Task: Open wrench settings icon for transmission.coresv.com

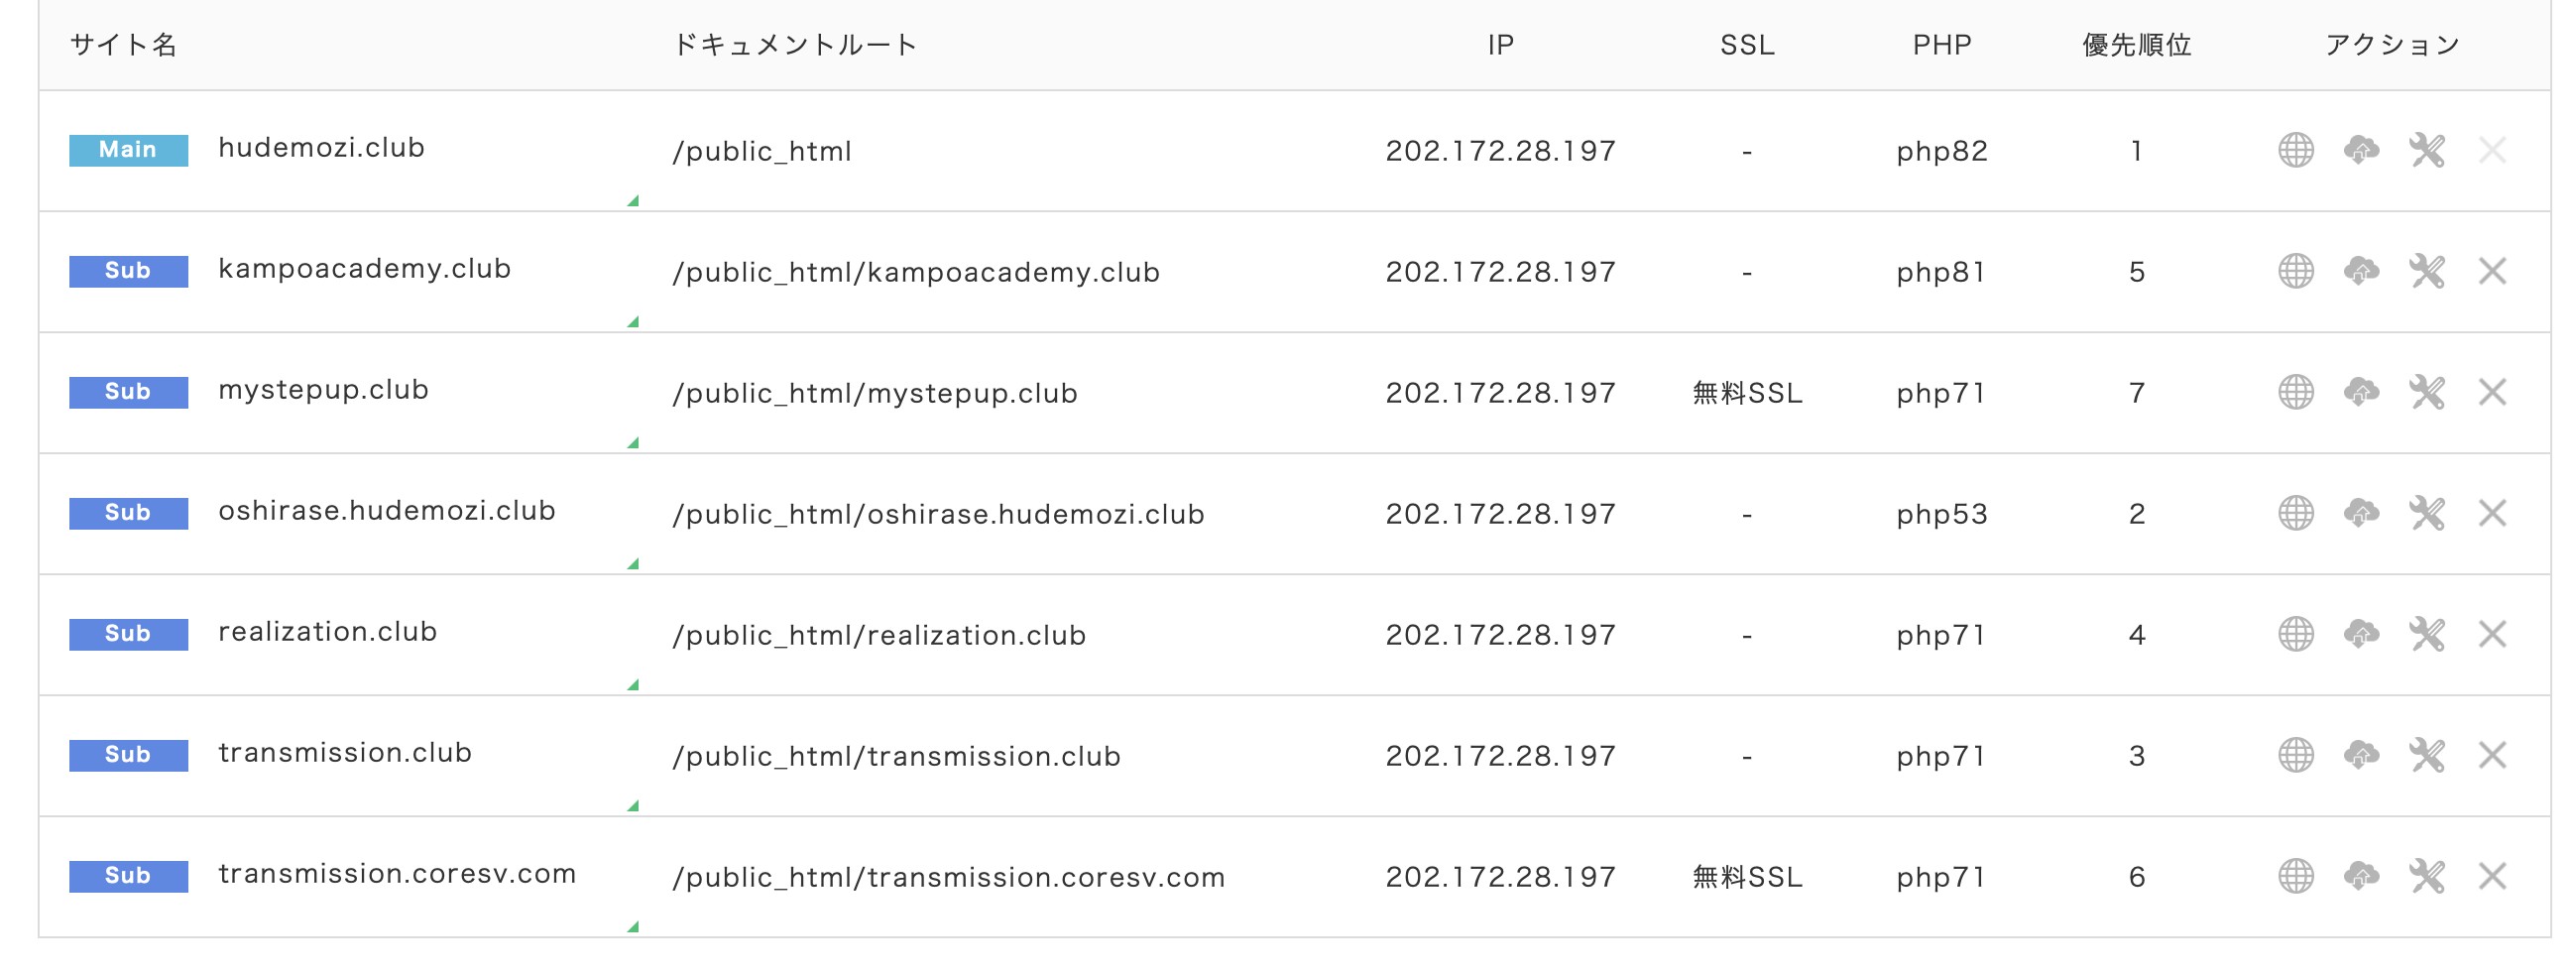Action: click(2427, 876)
